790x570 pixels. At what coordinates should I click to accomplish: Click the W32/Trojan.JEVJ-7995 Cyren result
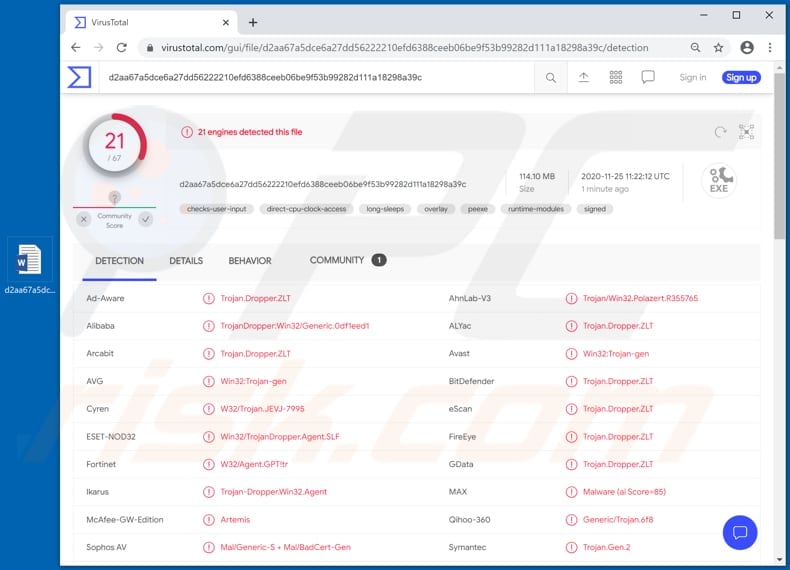tap(262, 409)
